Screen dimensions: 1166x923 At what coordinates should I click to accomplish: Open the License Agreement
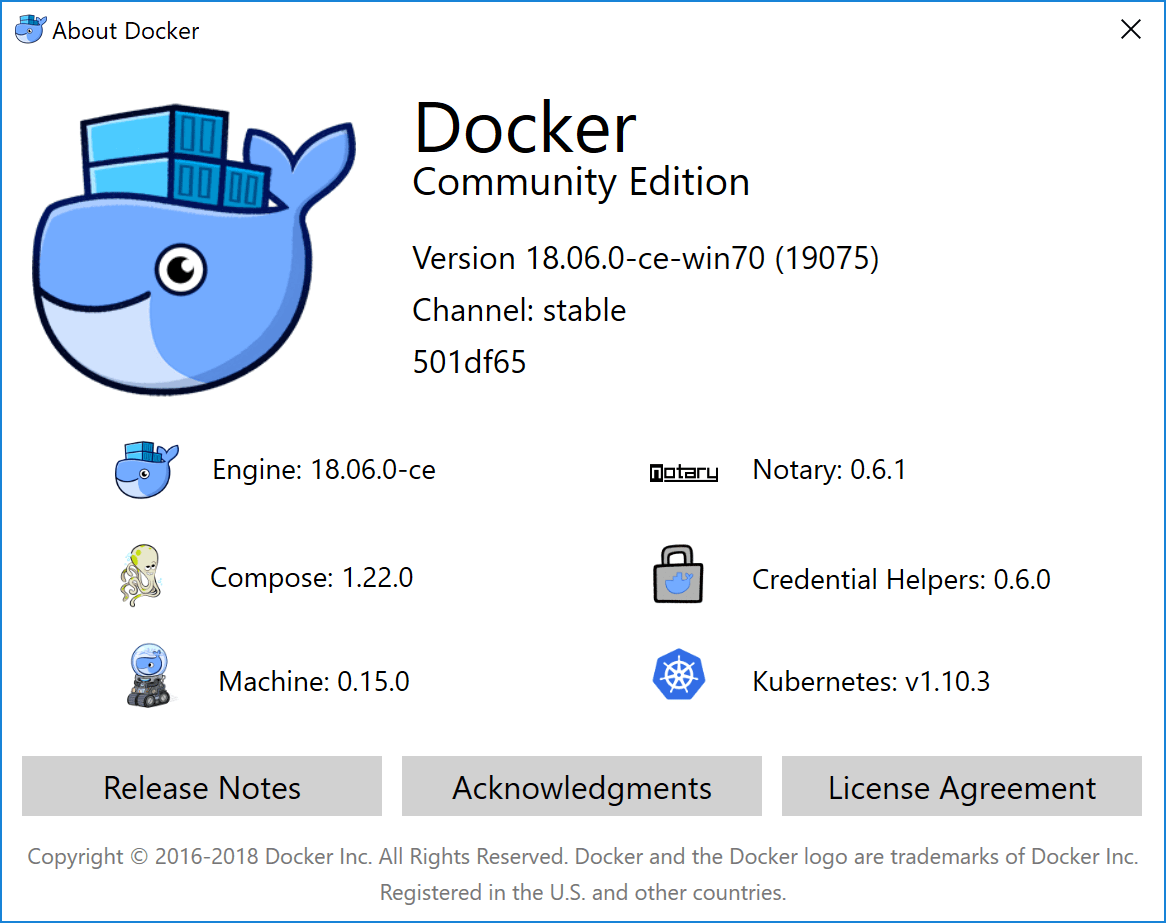point(961,787)
